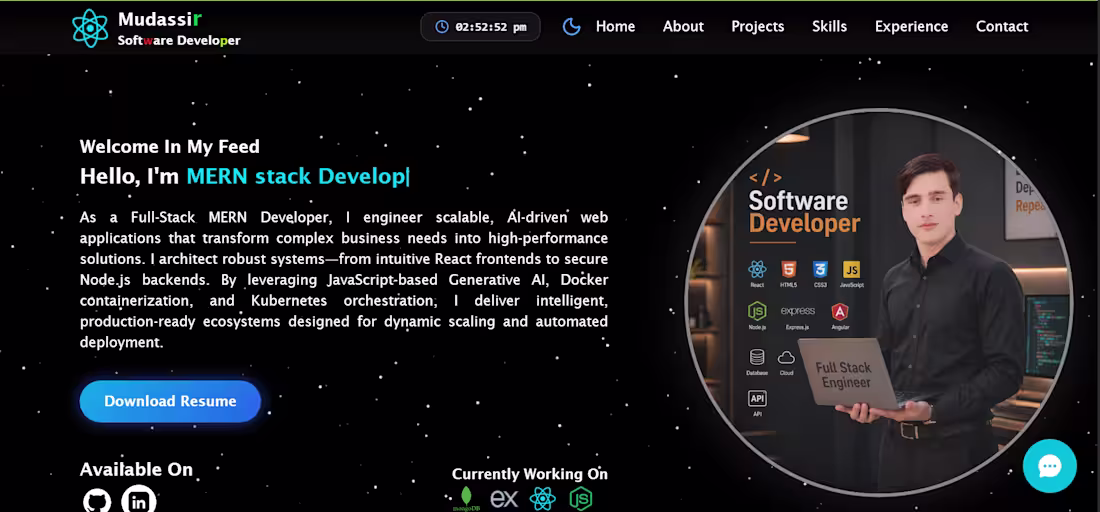Click Mudassir name in header
The width and height of the screenshot is (1100, 512).
(x=160, y=19)
